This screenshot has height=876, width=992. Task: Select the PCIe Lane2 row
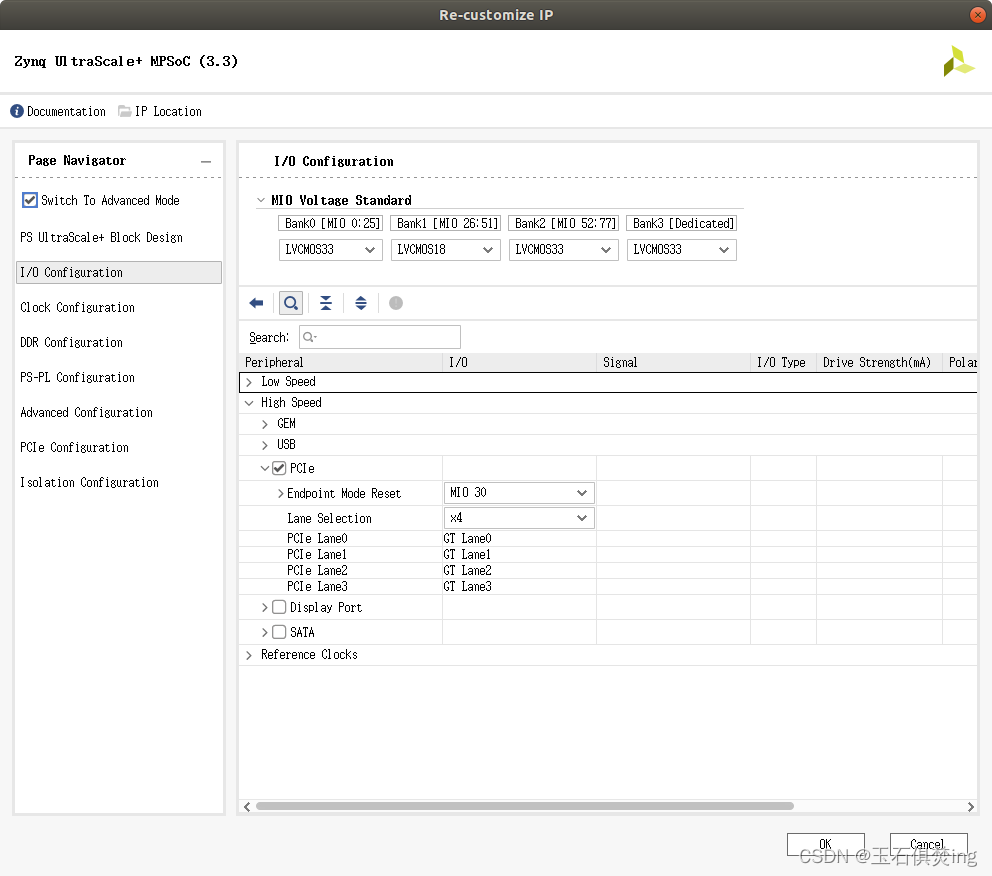607,571
